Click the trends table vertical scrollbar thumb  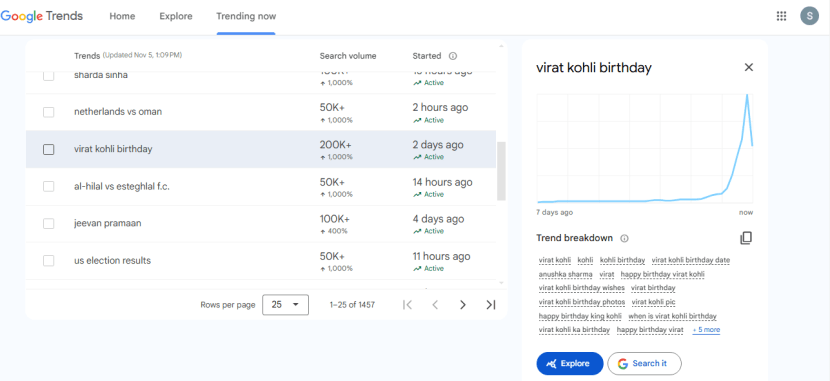(x=501, y=171)
